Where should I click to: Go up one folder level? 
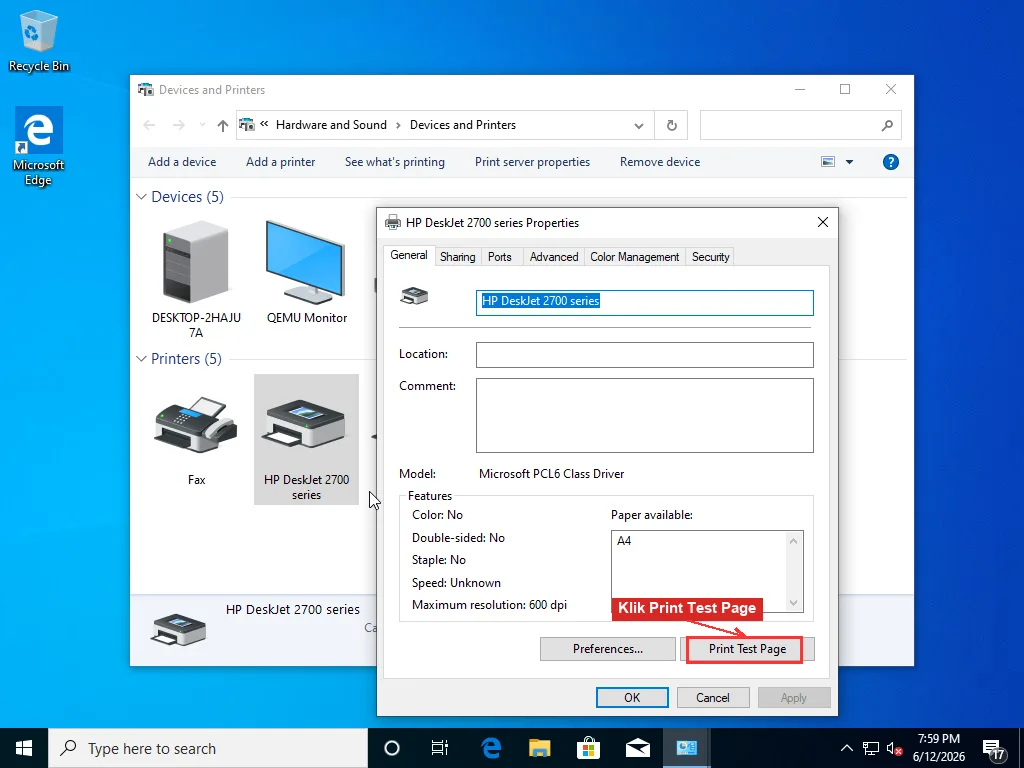(223, 125)
